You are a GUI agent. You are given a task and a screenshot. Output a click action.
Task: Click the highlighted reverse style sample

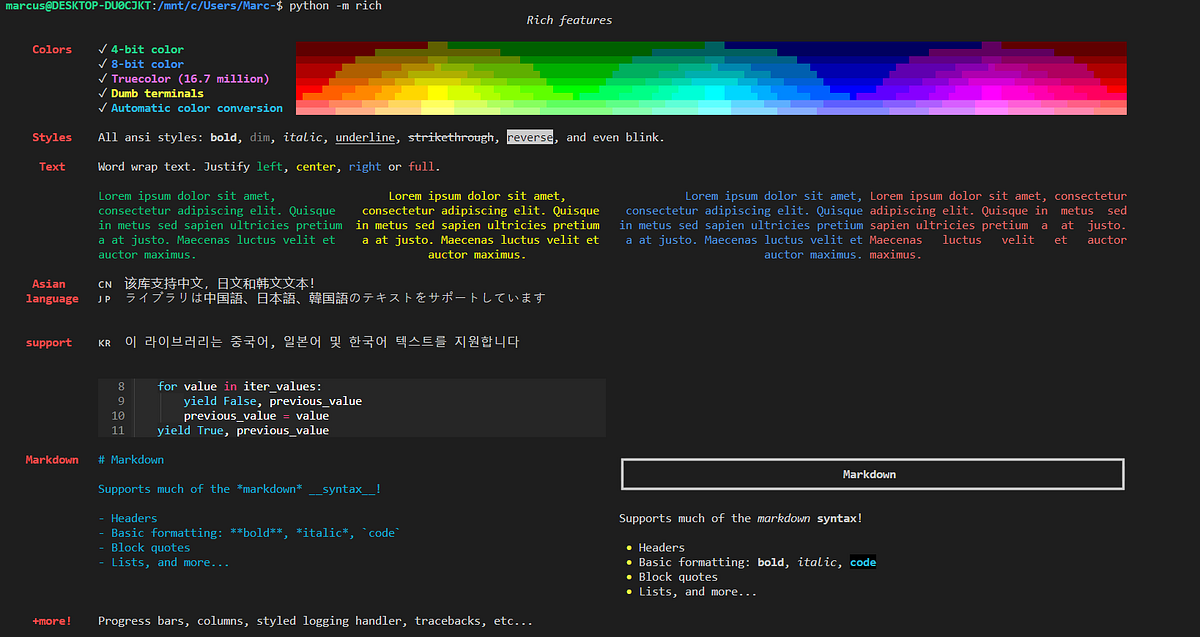[530, 137]
